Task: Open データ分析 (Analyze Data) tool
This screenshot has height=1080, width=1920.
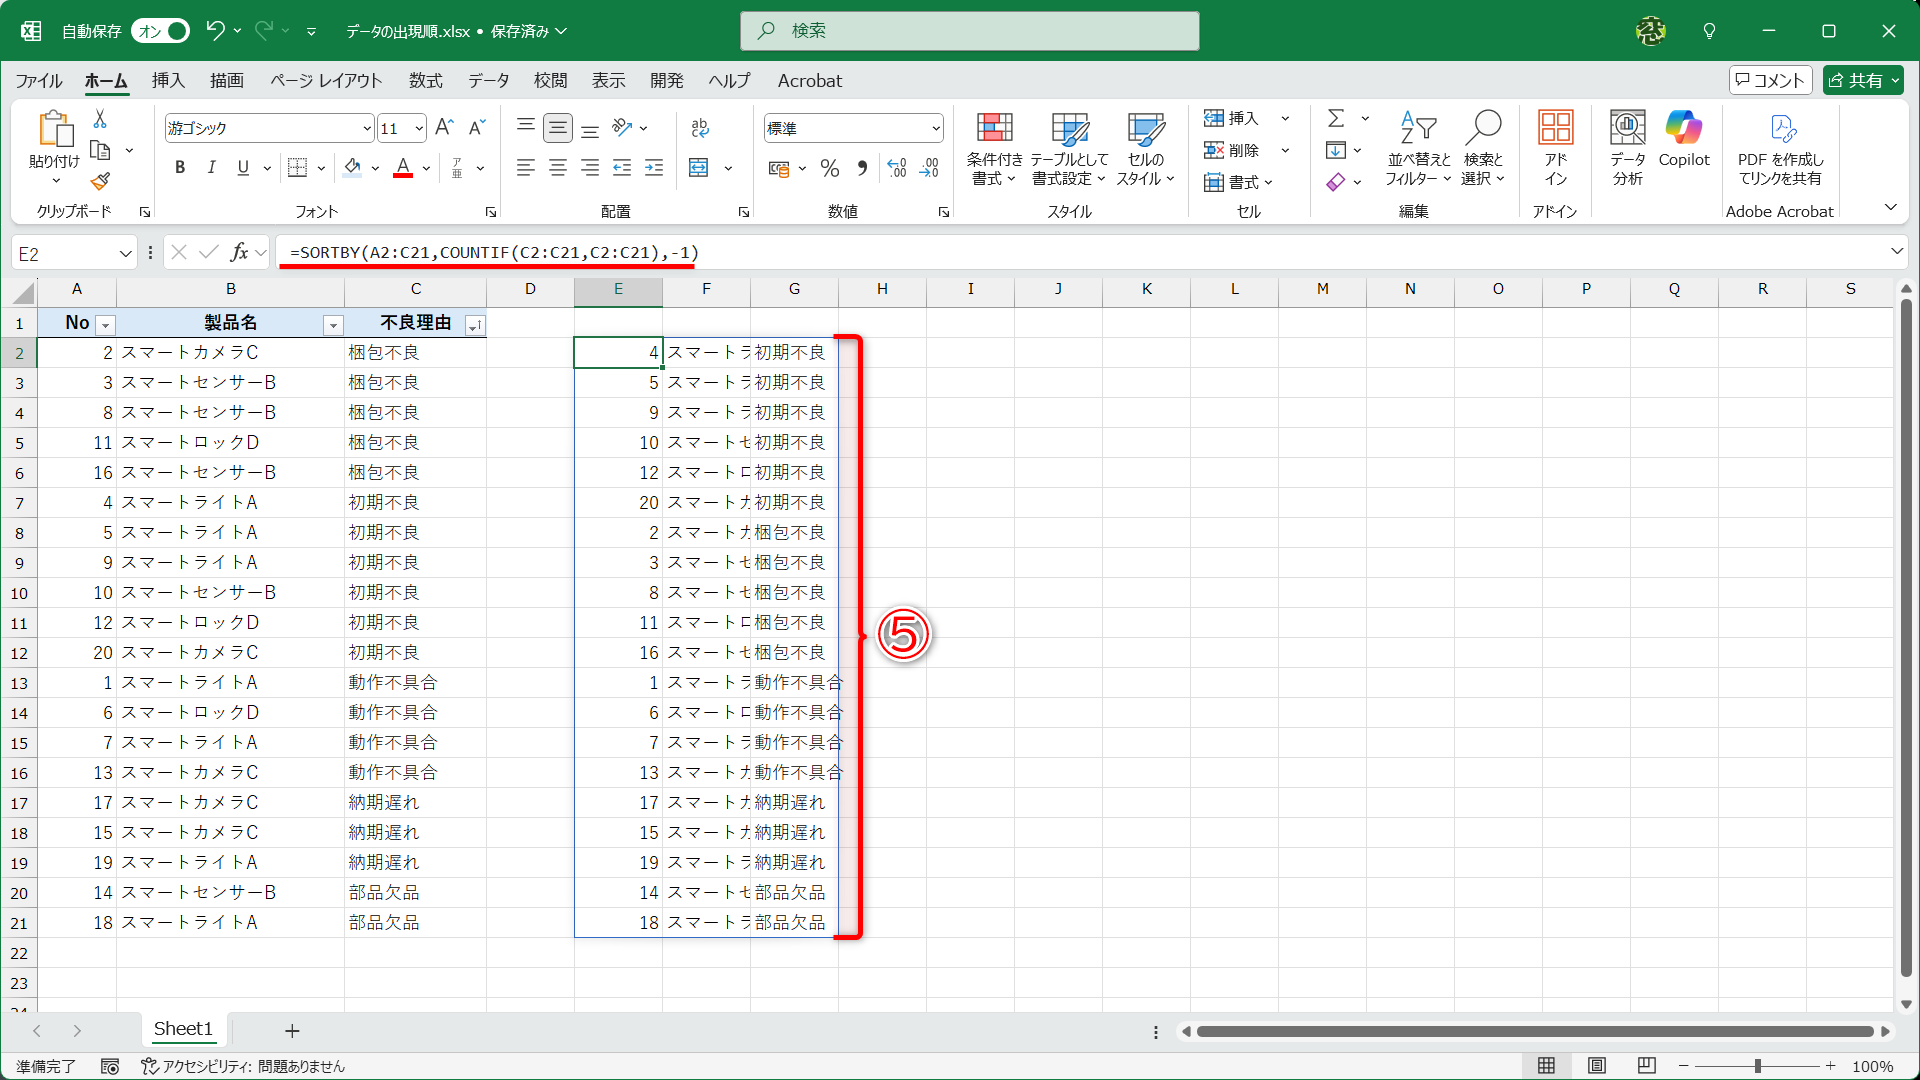Action: (1627, 148)
